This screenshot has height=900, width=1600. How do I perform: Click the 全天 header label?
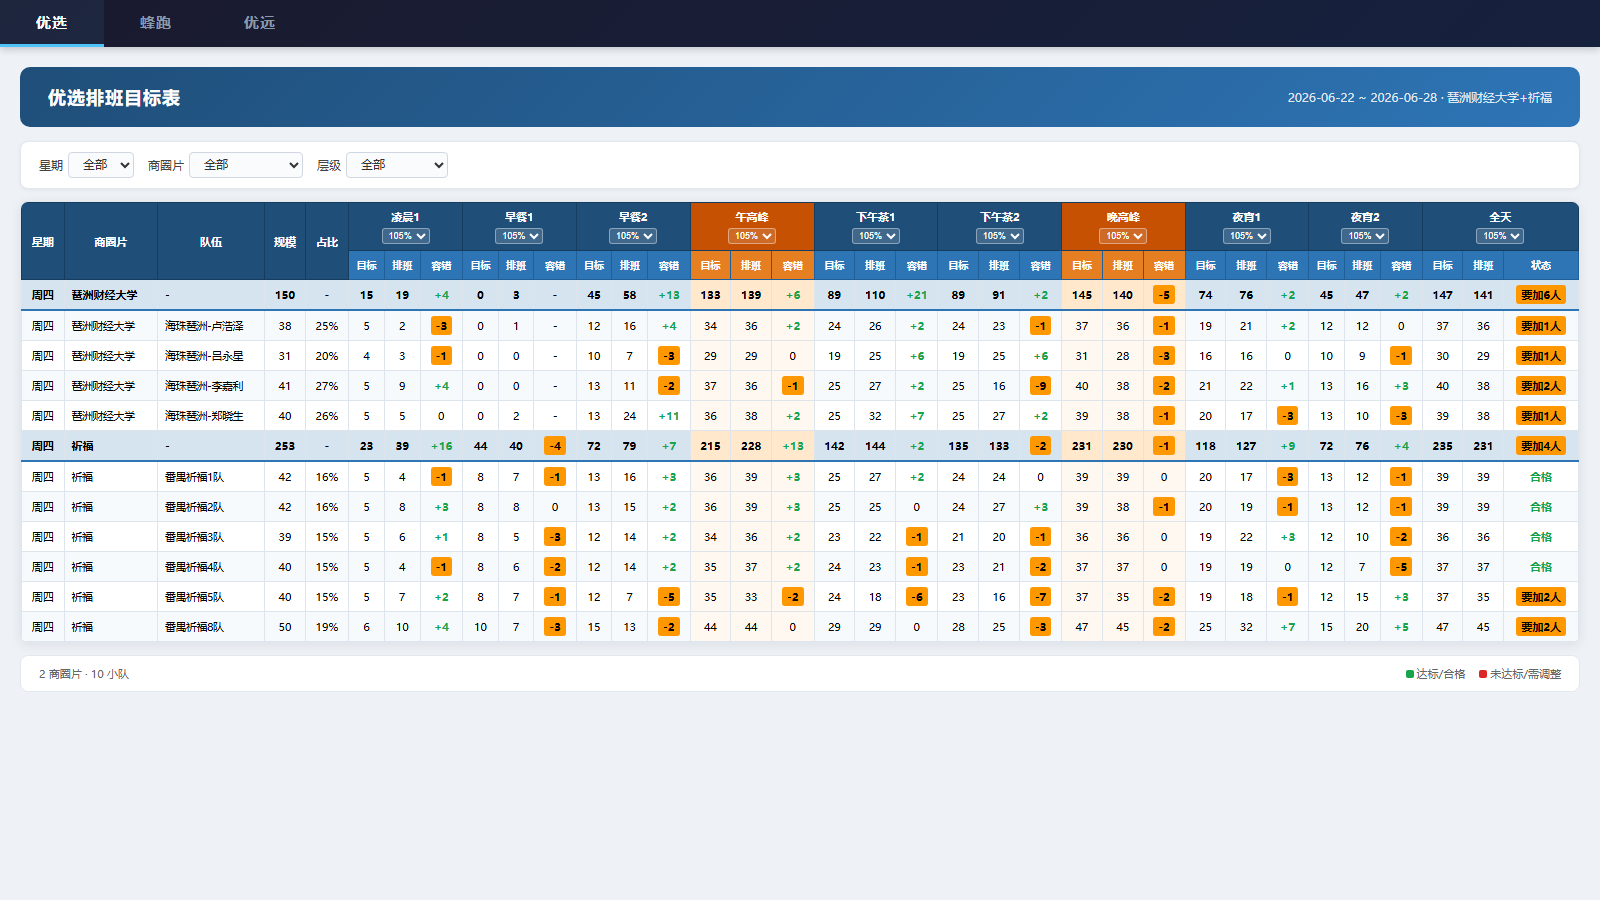coord(1500,217)
